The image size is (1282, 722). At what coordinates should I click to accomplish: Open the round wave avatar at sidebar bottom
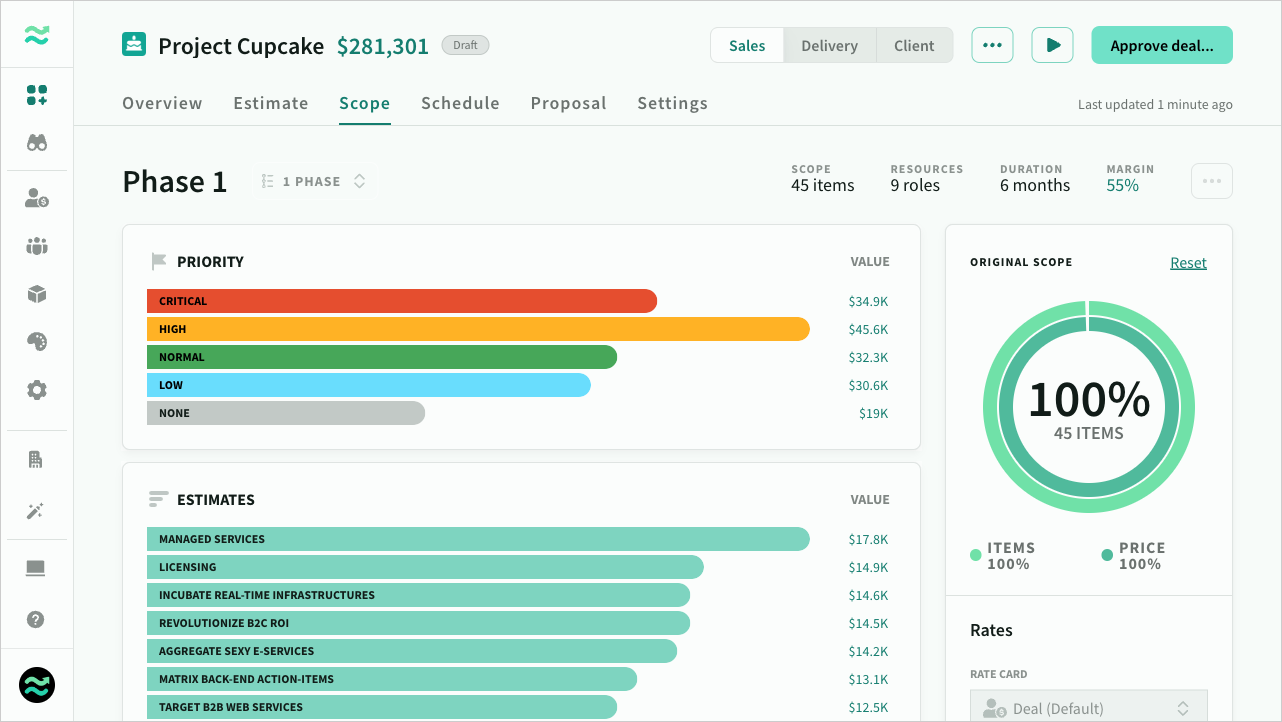(37, 685)
